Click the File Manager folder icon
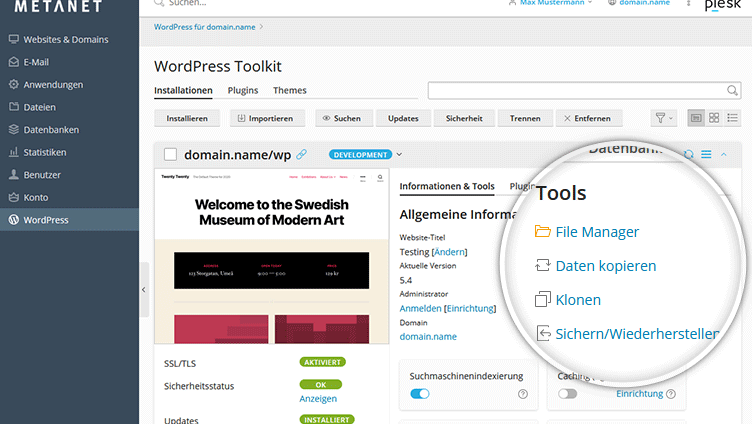Image resolution: width=752 pixels, height=424 pixels. [x=542, y=231]
